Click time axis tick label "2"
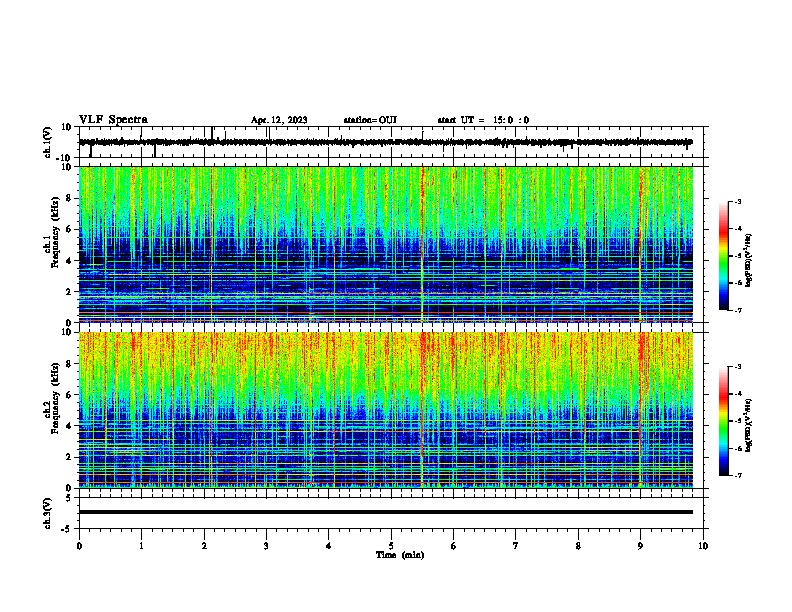 point(204,546)
